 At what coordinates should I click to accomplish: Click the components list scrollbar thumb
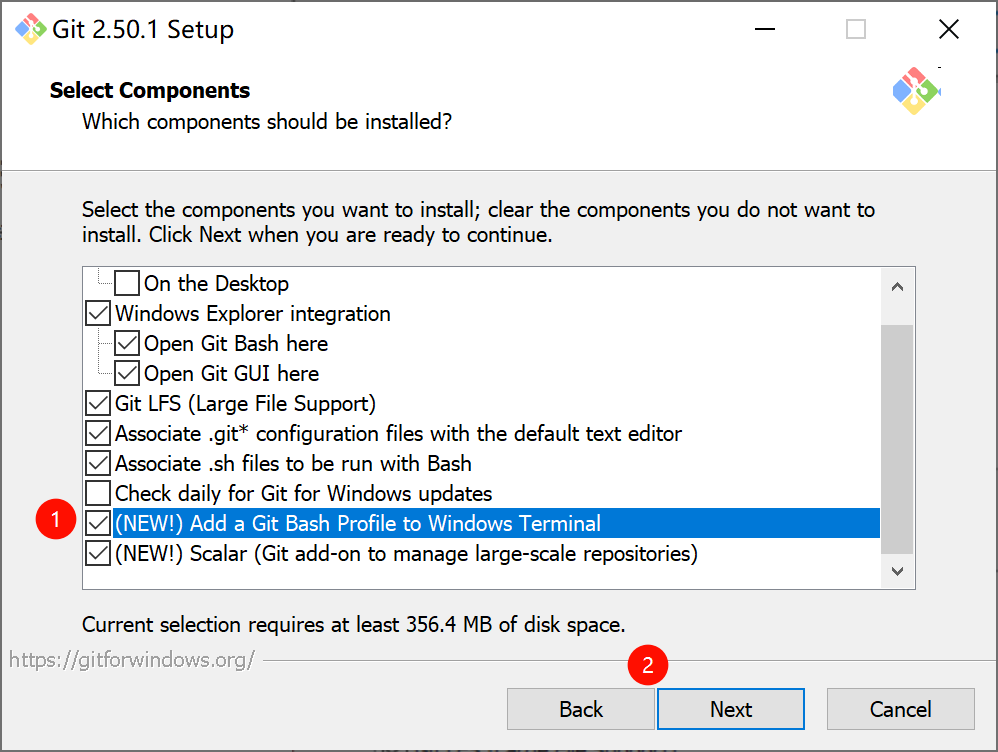[897, 439]
